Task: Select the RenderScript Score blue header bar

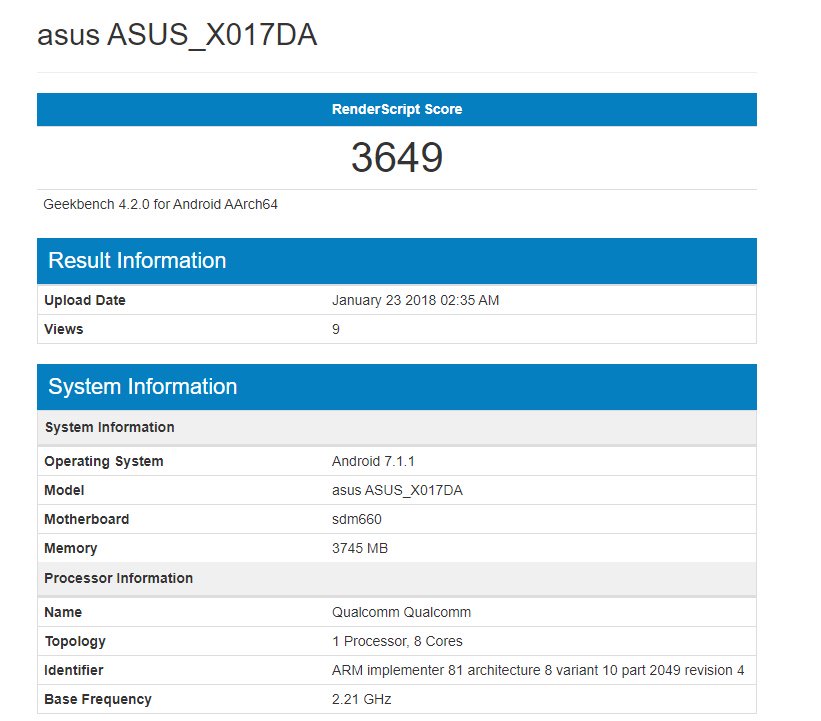Action: click(396, 109)
